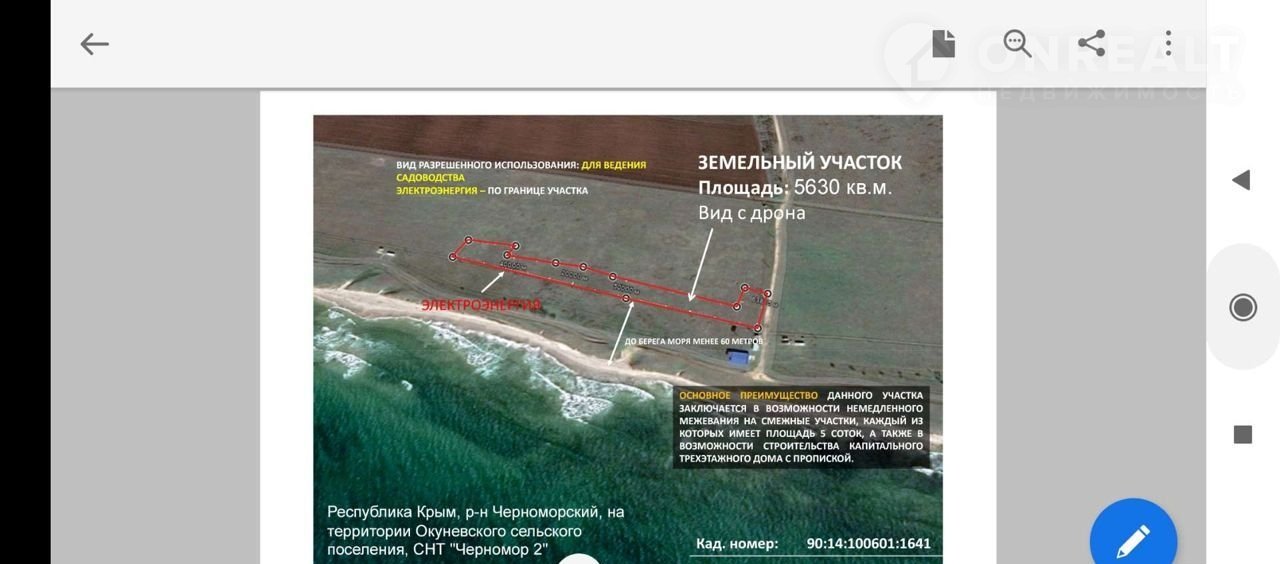Share the document via the share icon
This screenshot has height=564, width=1280.
1091,44
